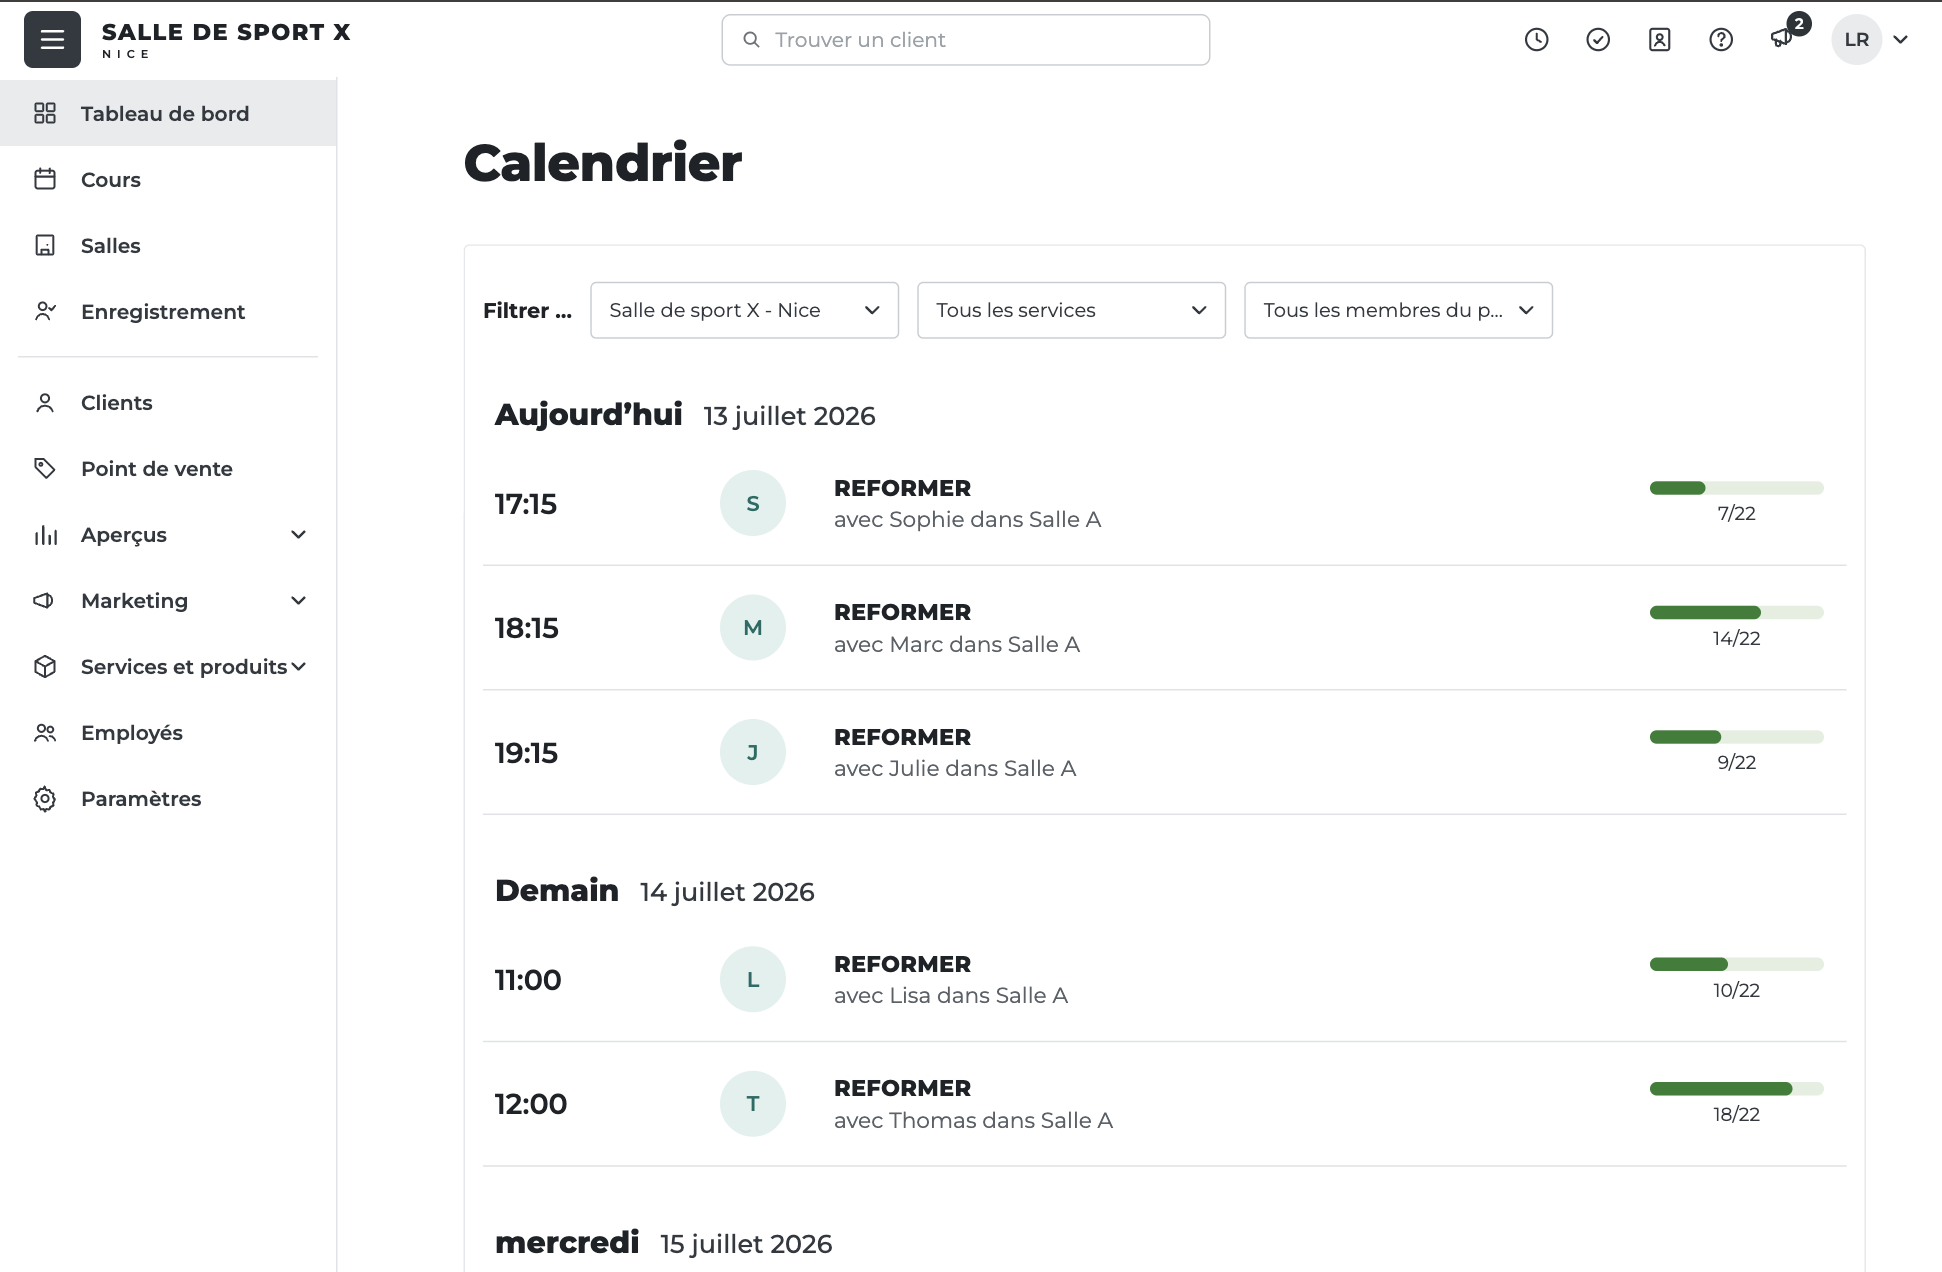Open the 11:00 REFORMER class with Lisa
Screen dimensions: 1942x1272
[x=1164, y=979]
